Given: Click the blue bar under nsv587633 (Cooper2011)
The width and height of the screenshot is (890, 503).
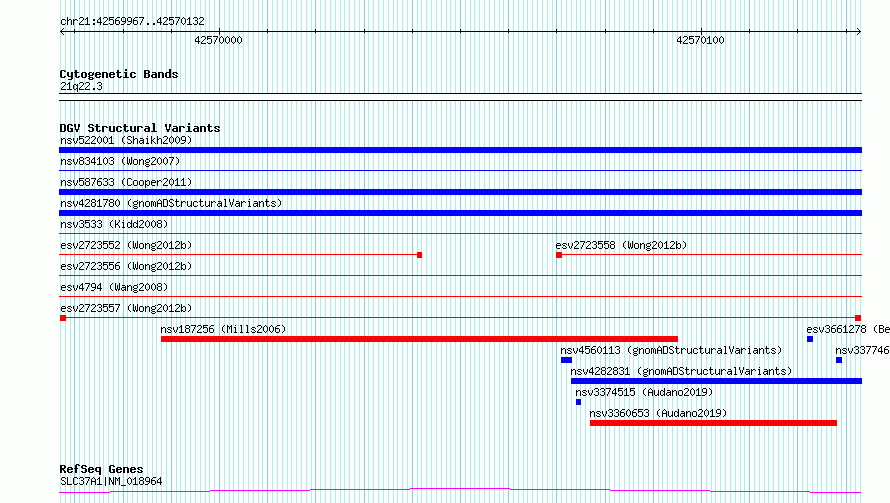Looking at the screenshot, I should coord(460,192).
